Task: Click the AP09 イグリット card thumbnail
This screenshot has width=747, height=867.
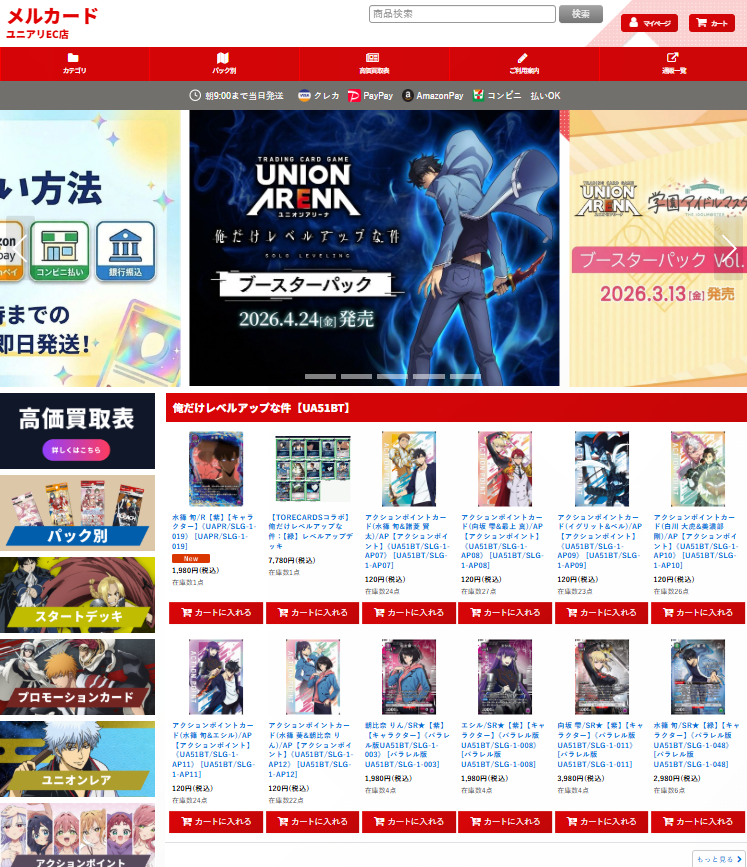Action: coord(602,469)
